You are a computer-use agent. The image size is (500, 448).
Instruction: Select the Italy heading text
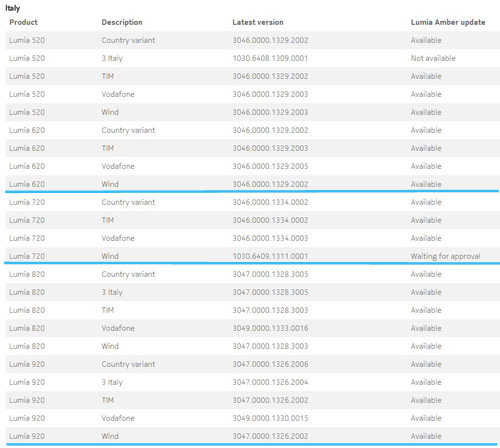pos(13,8)
